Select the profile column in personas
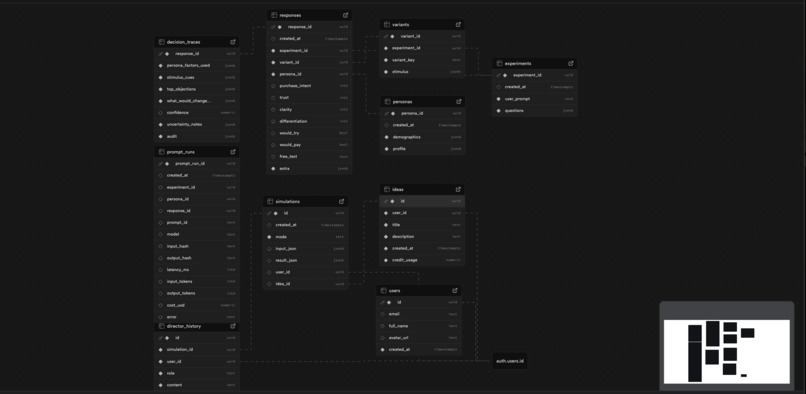 [x=422, y=149]
